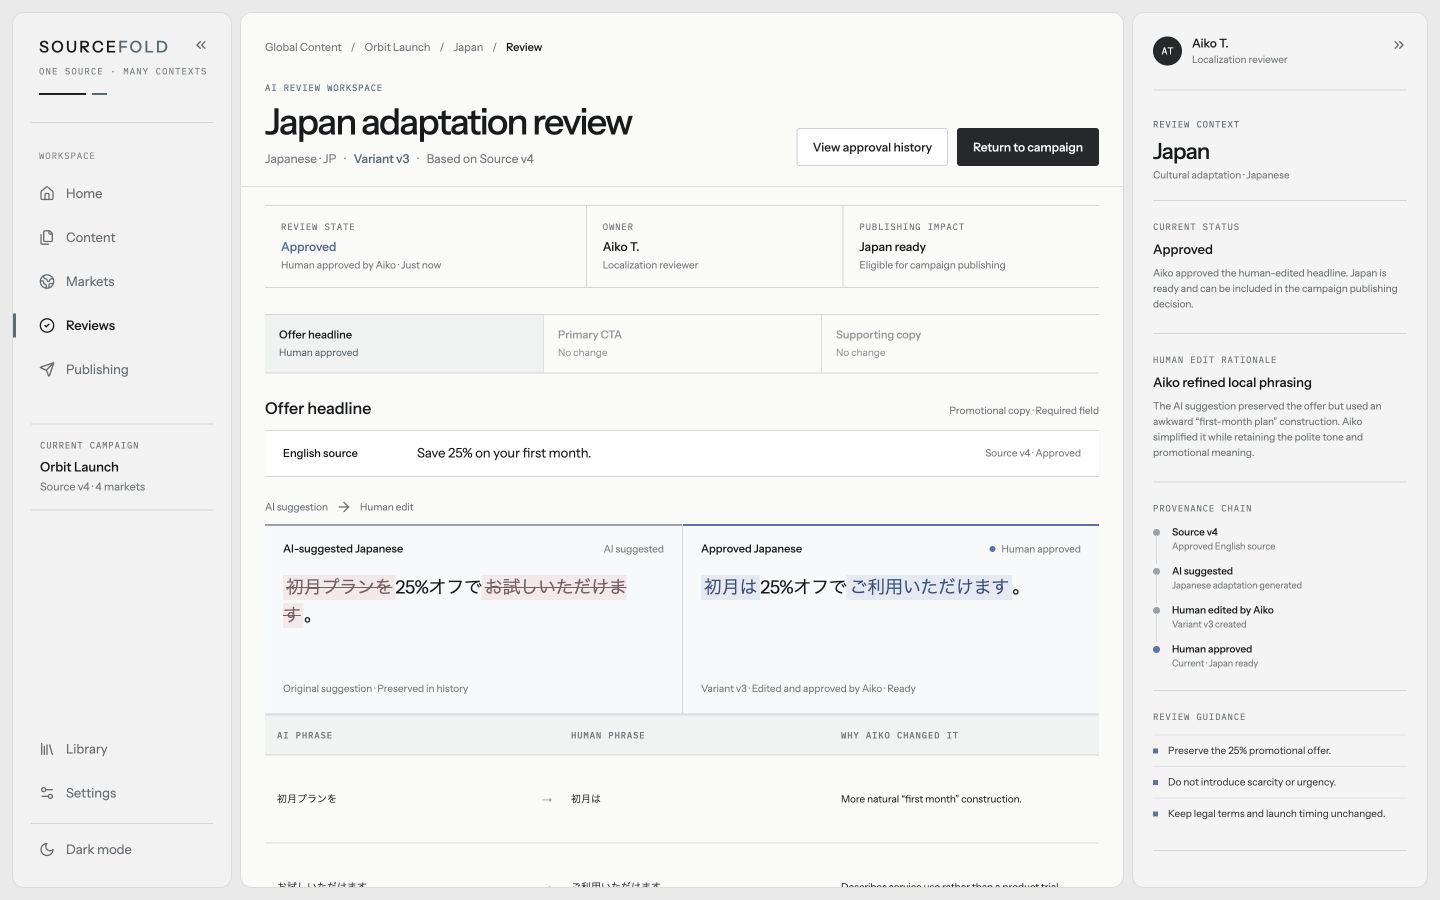The width and height of the screenshot is (1440, 900).
Task: Click the Publishing paper plane icon
Action: (47, 369)
